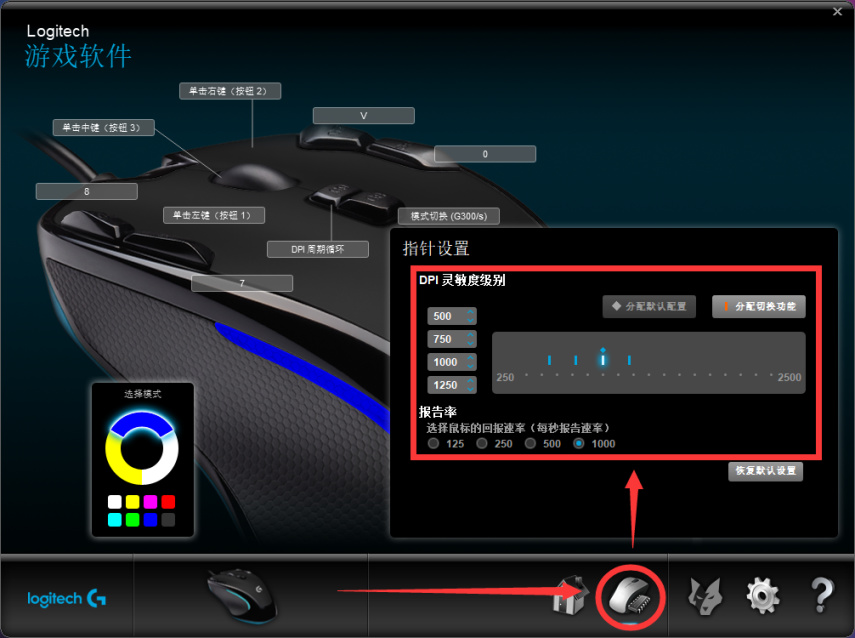
Task: Select the second DPI marker on slider
Action: coord(576,360)
